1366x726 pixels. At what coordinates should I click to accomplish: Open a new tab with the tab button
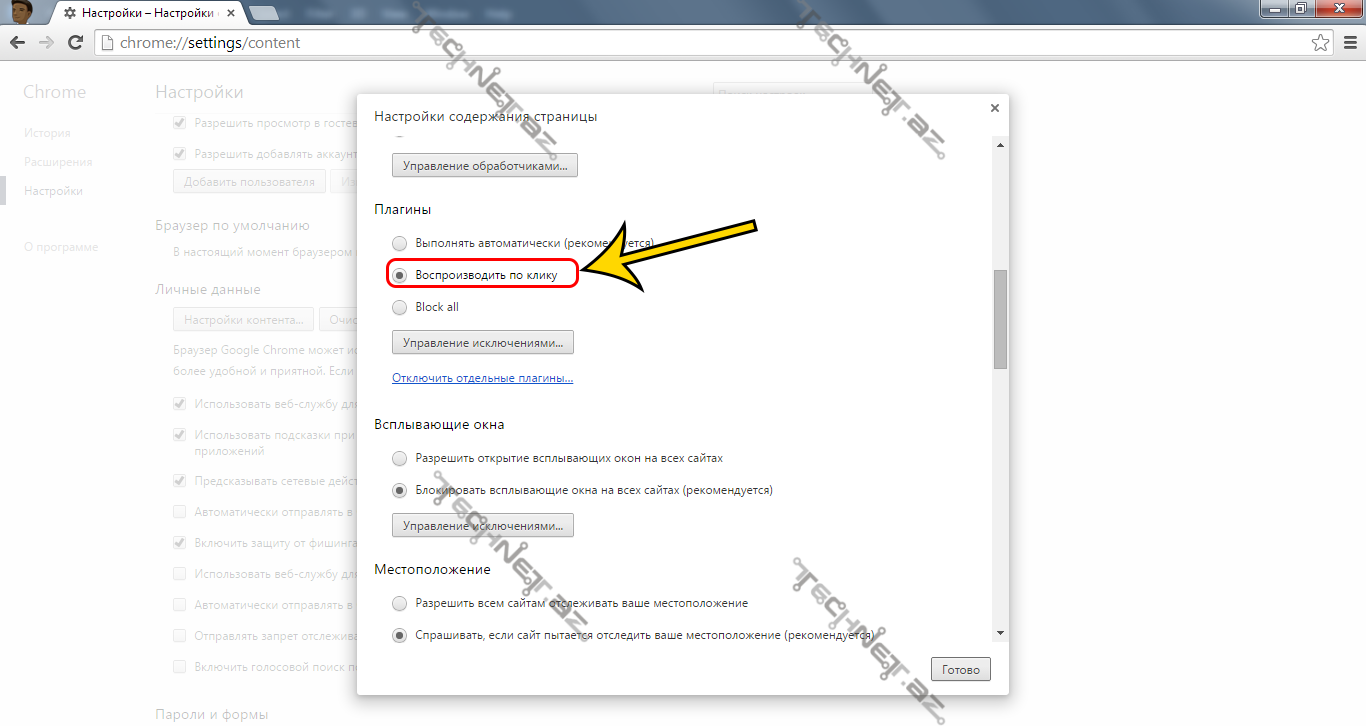263,13
